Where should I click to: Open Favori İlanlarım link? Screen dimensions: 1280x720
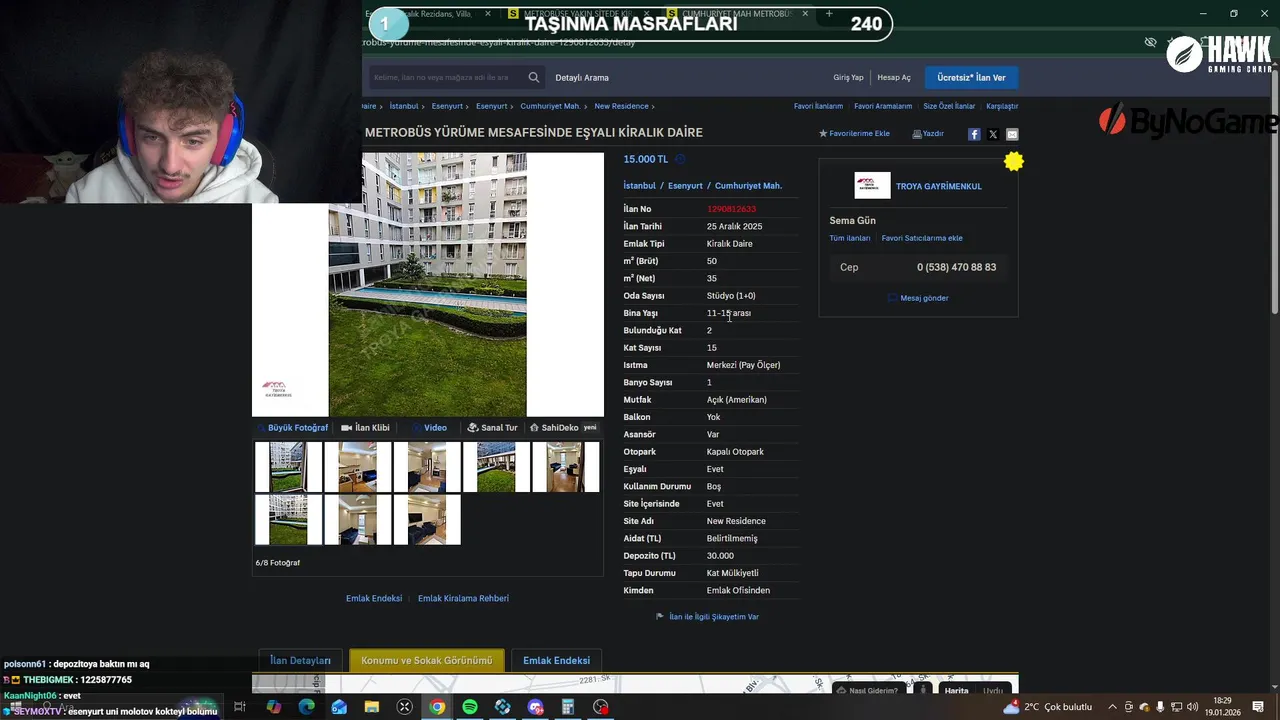point(818,106)
